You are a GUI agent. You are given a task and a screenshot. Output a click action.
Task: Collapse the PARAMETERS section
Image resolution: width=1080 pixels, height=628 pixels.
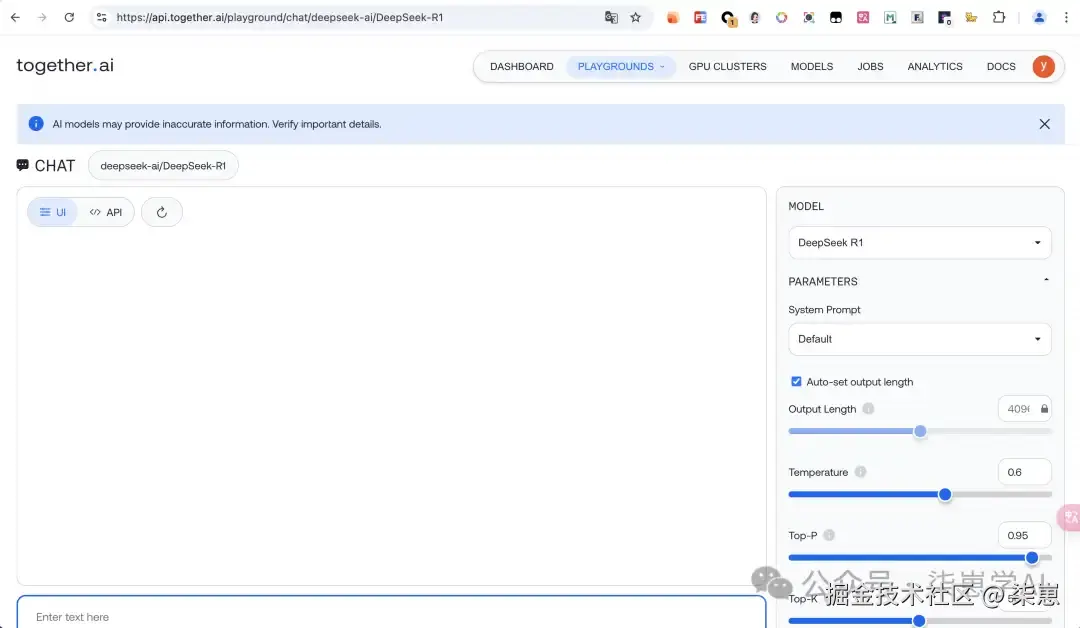pyautogui.click(x=1046, y=280)
